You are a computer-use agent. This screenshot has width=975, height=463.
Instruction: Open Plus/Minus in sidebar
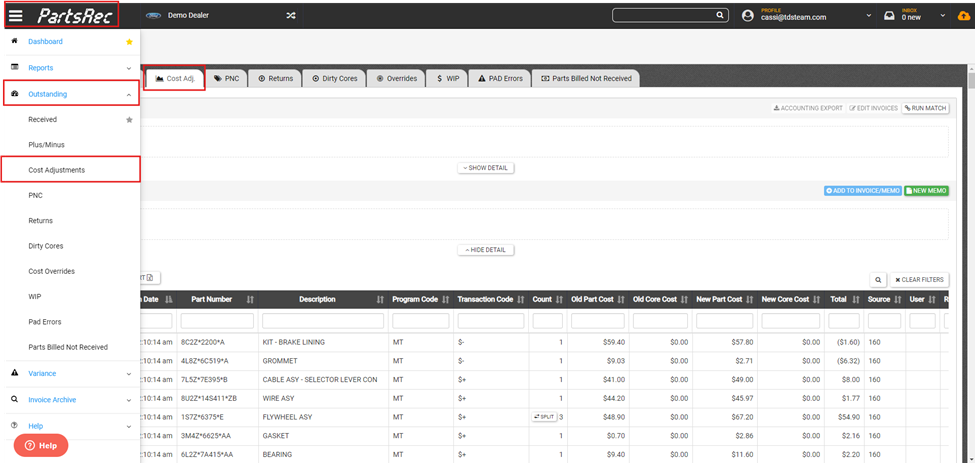[x=47, y=145]
